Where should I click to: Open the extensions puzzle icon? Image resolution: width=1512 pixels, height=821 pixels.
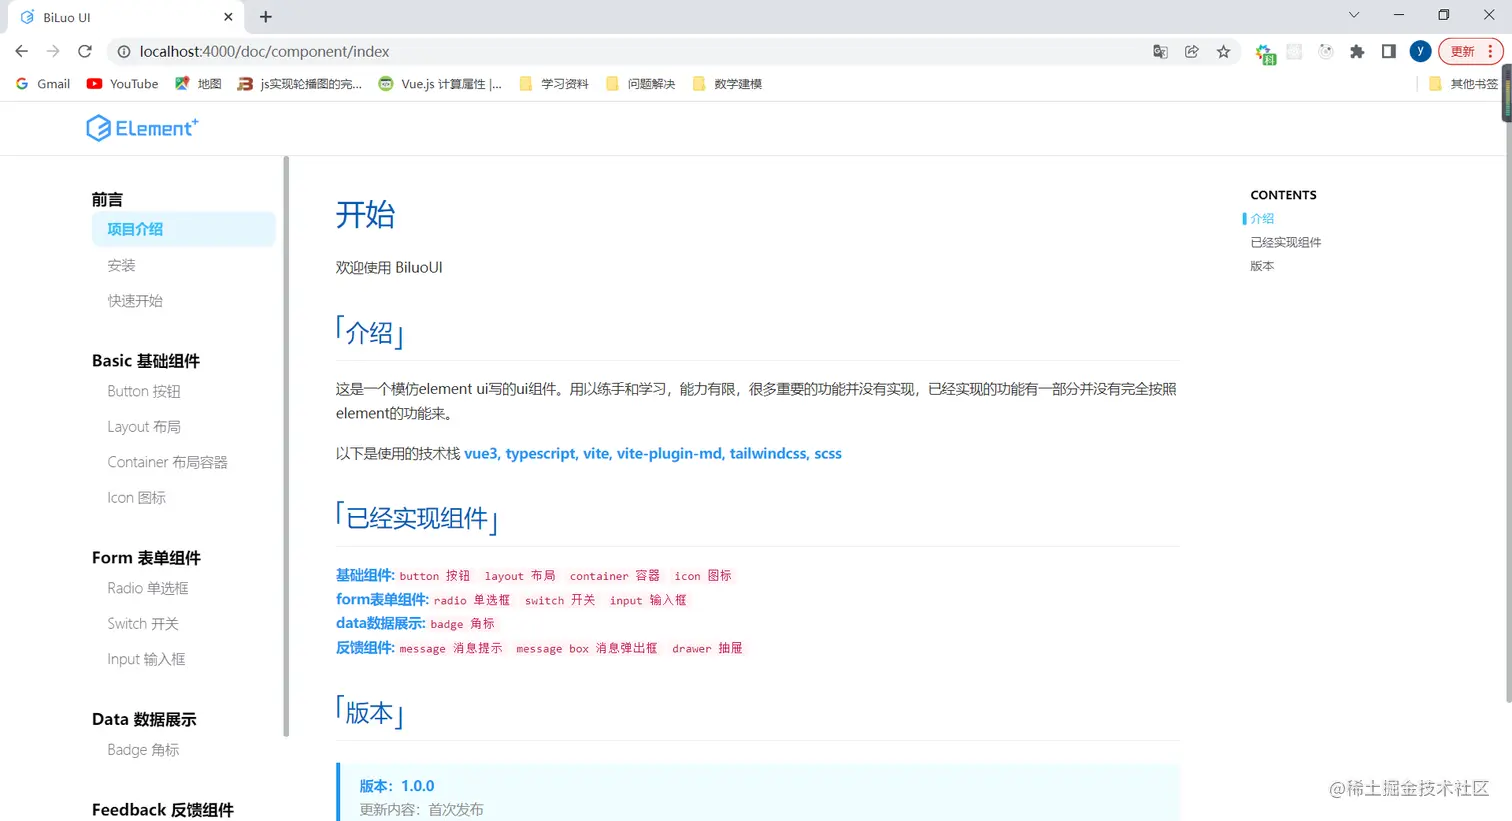[1357, 51]
